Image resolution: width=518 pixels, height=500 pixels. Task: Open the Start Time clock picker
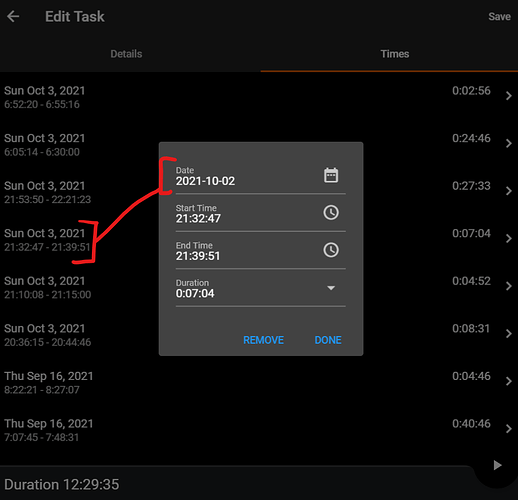click(331, 212)
